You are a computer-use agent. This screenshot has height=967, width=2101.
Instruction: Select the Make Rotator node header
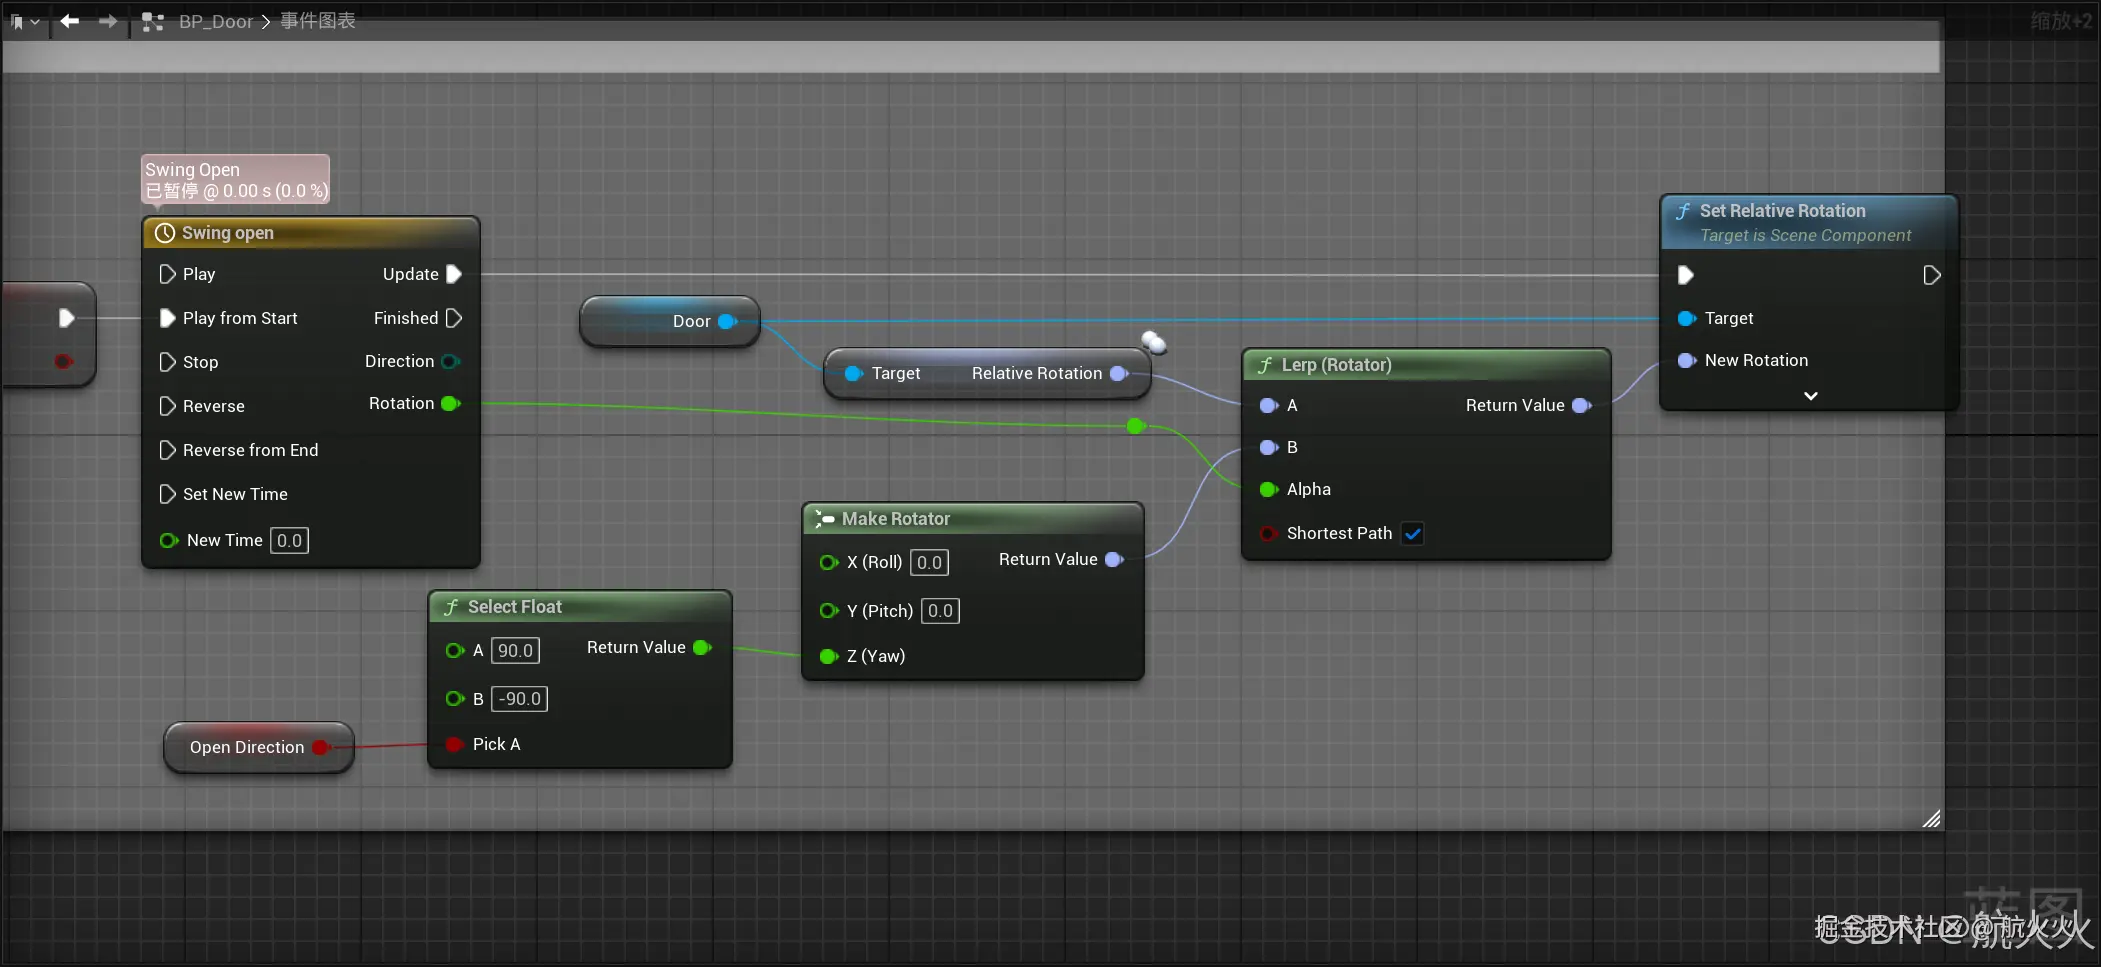pos(973,519)
